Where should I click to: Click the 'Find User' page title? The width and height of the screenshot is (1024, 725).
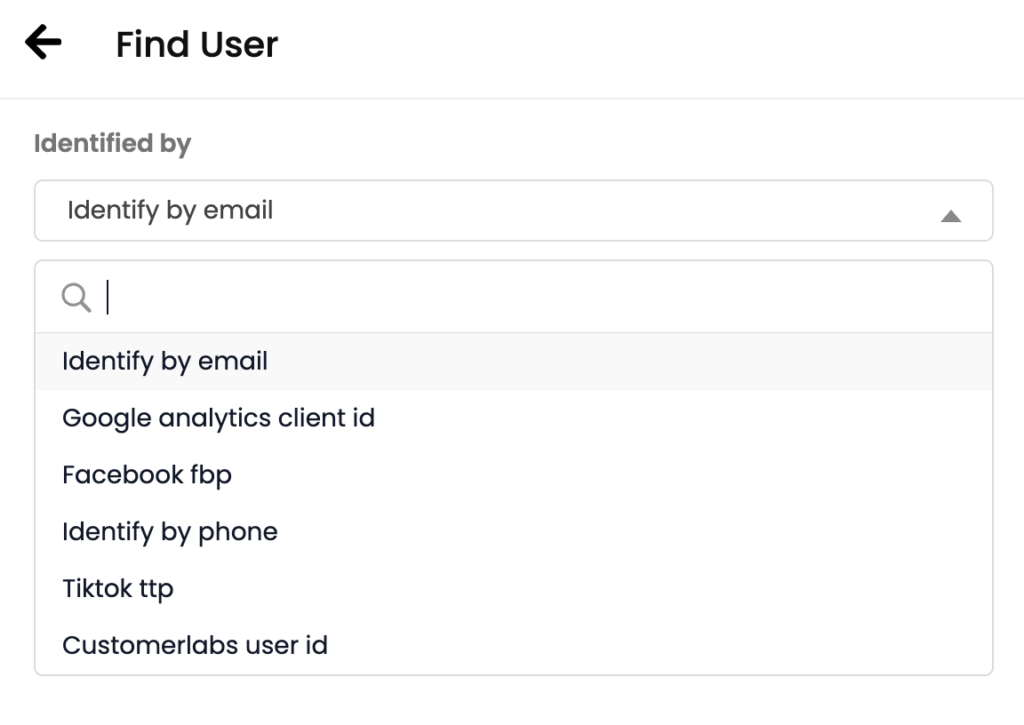coord(197,44)
